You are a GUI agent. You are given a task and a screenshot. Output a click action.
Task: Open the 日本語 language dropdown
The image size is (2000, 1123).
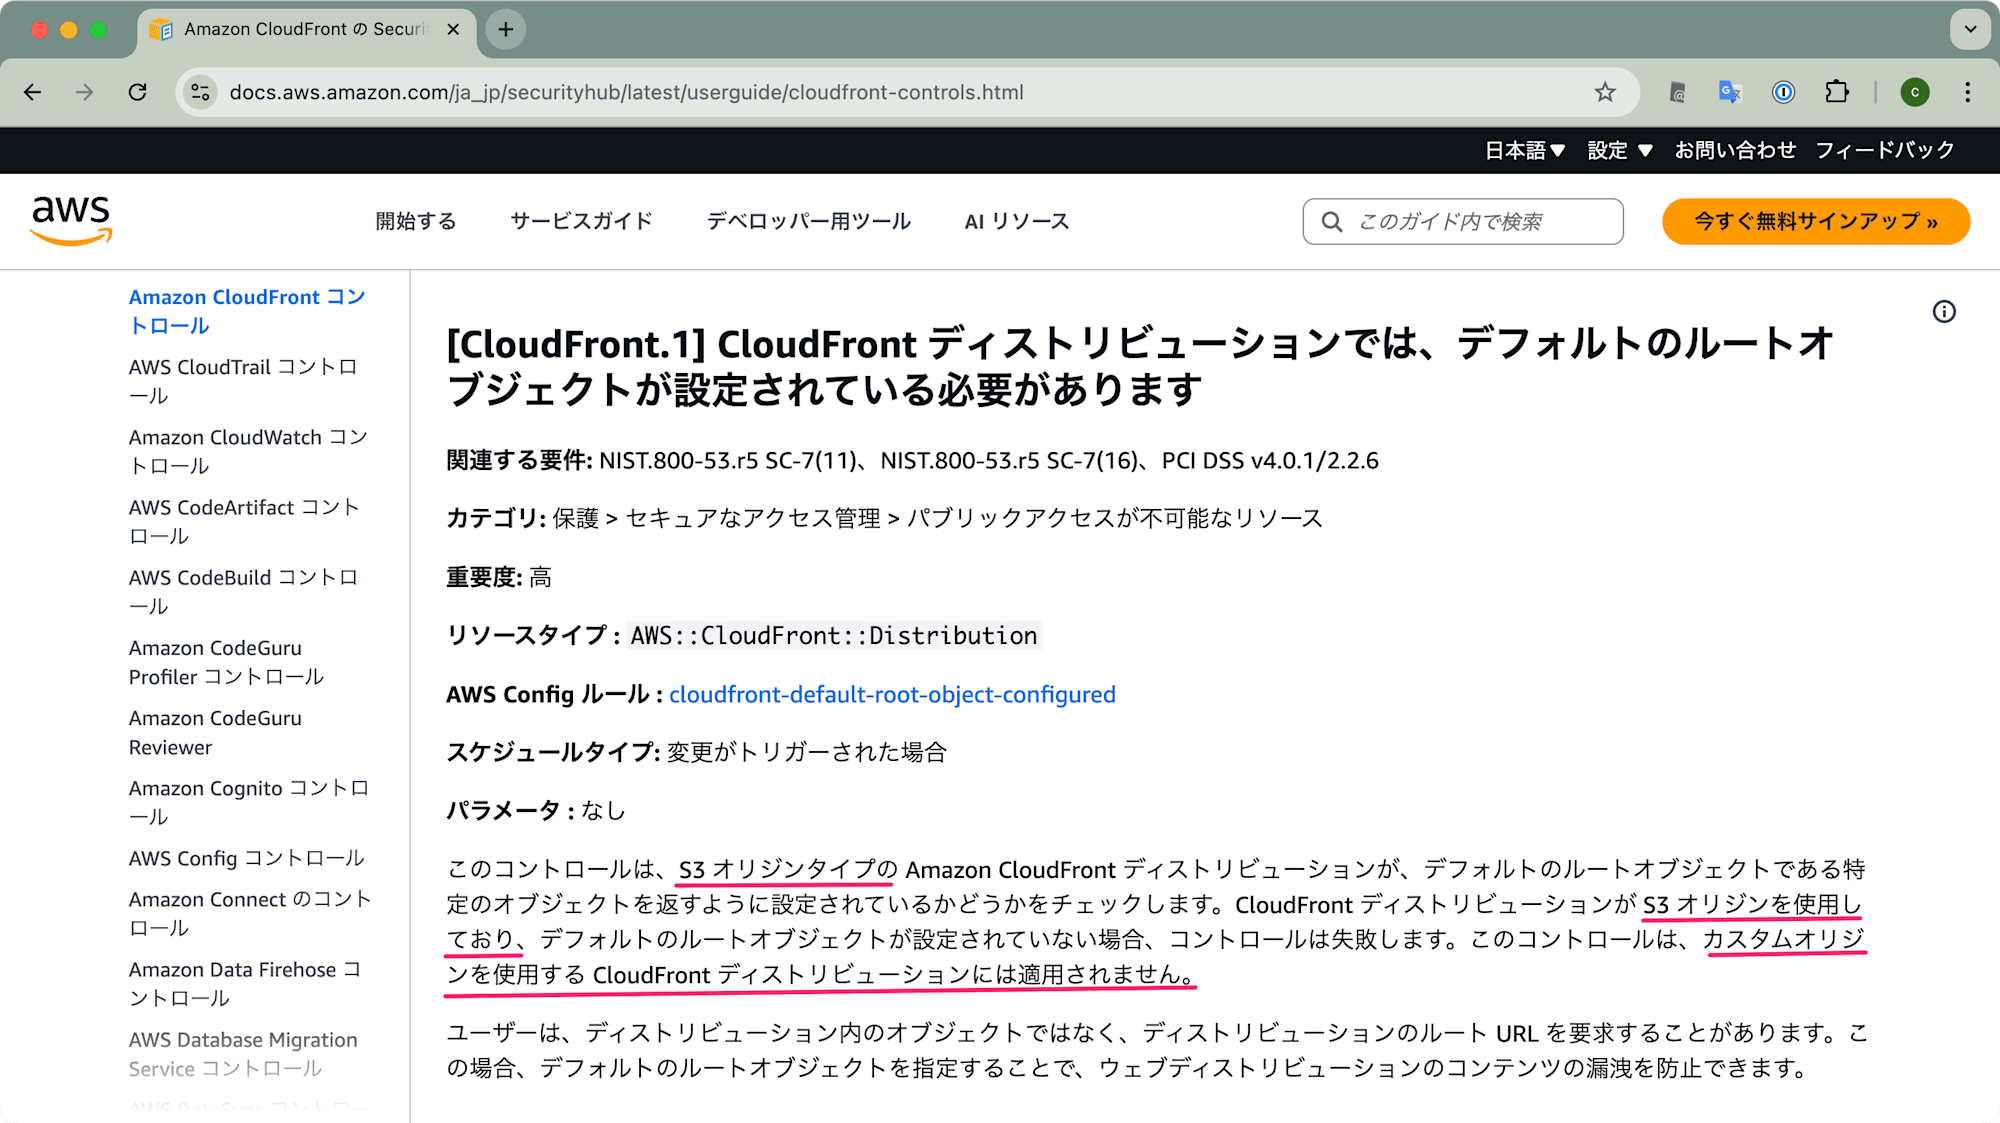coord(1525,150)
